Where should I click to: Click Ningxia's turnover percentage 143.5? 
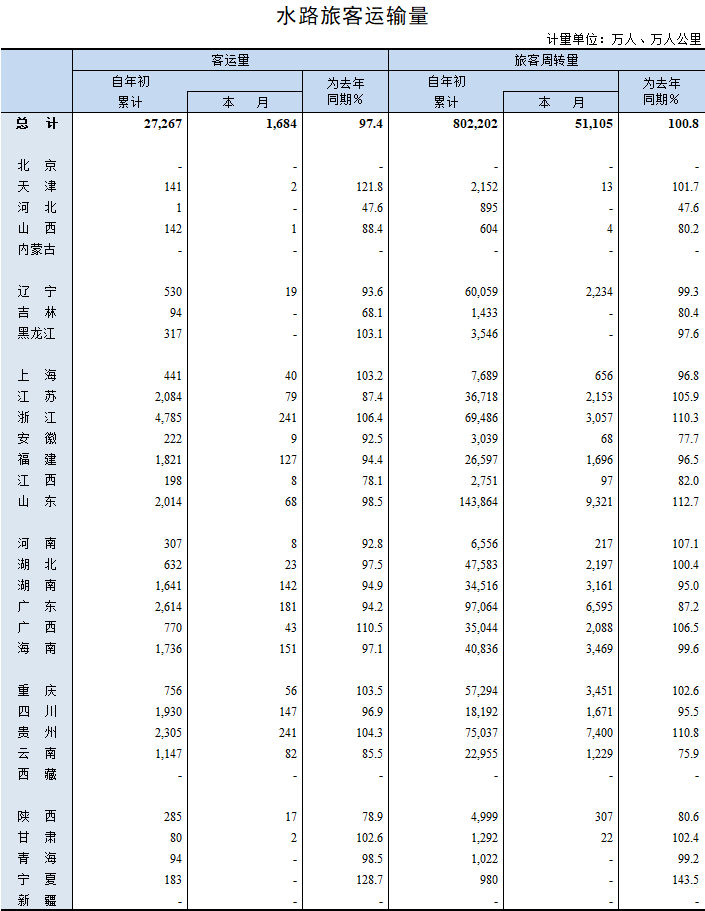685,880
